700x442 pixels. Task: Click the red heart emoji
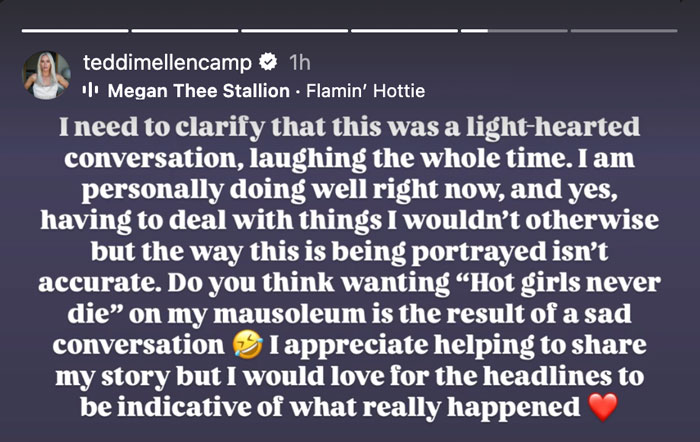[603, 407]
